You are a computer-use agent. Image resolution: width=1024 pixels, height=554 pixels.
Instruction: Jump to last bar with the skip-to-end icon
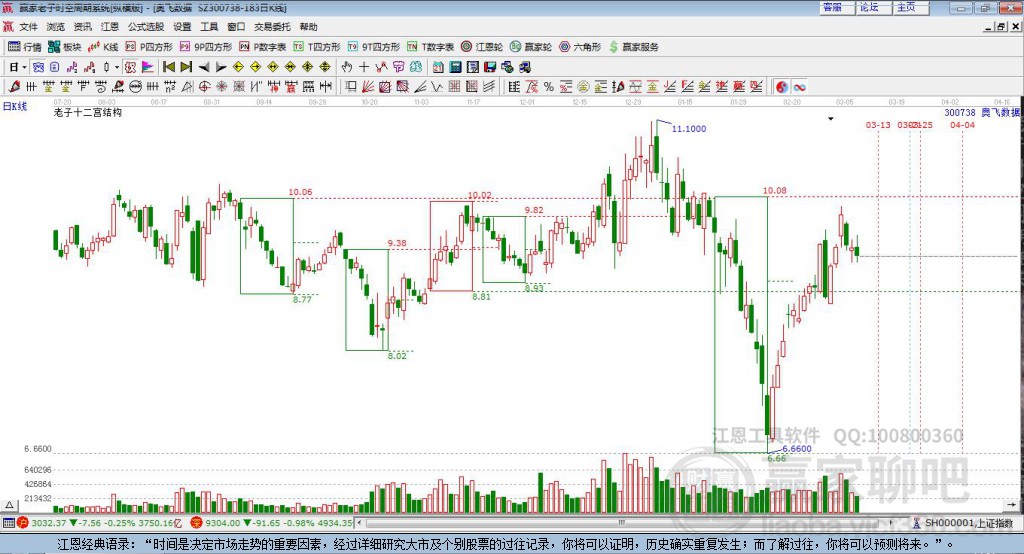pos(186,67)
